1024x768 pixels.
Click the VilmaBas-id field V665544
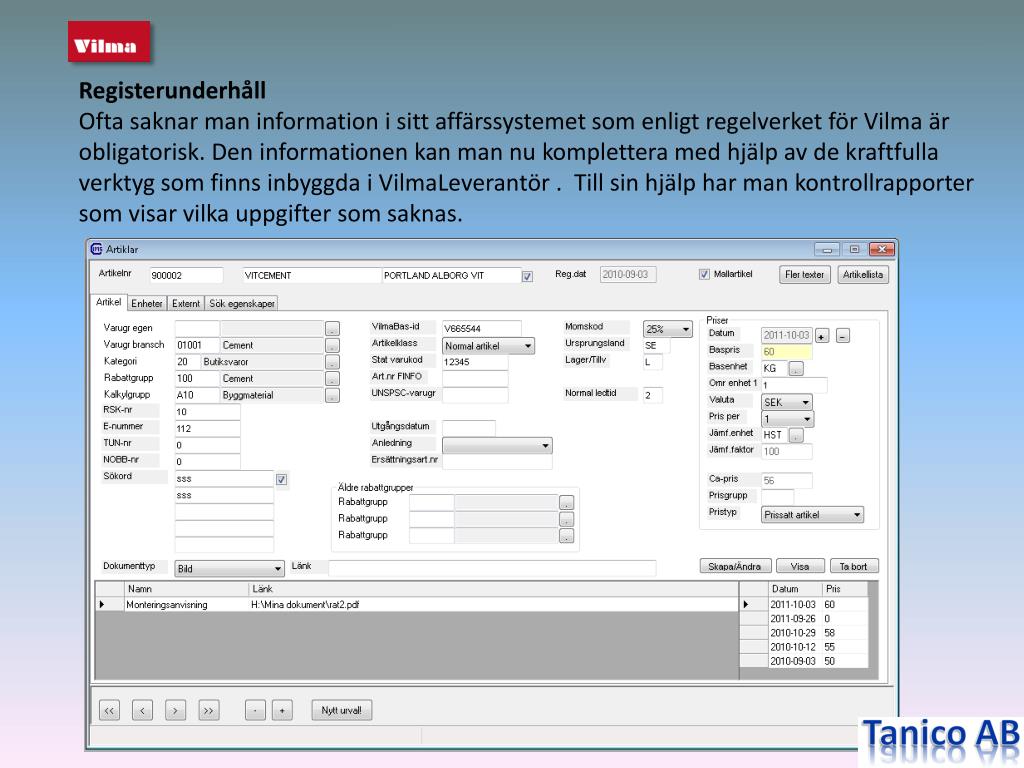pos(481,328)
